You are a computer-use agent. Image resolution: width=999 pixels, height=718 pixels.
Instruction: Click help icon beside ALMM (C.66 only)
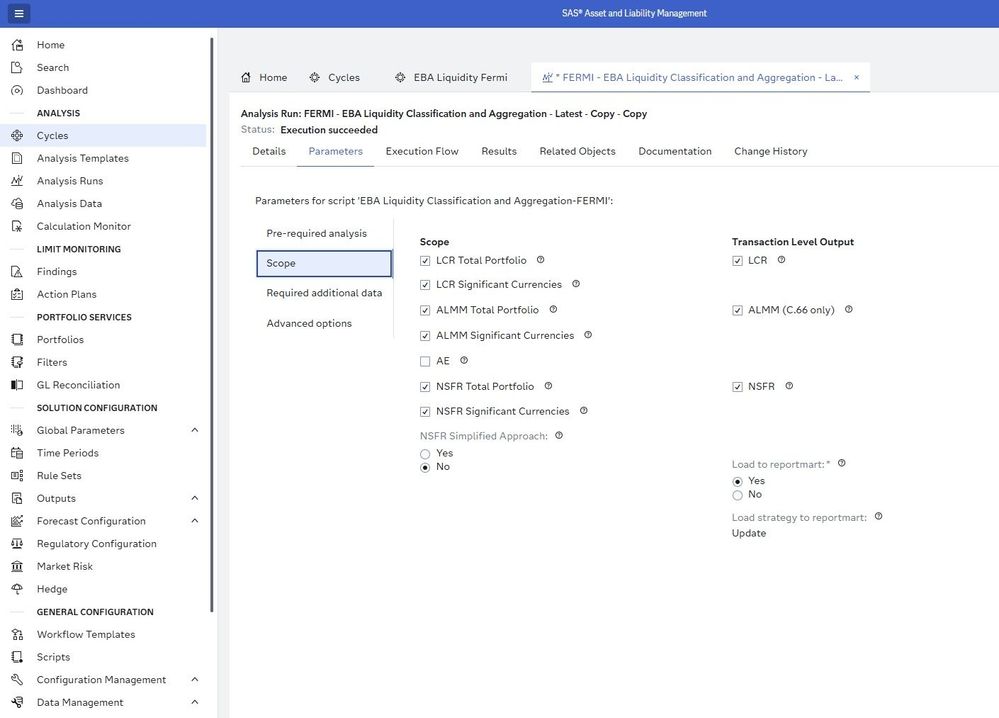pos(849,310)
